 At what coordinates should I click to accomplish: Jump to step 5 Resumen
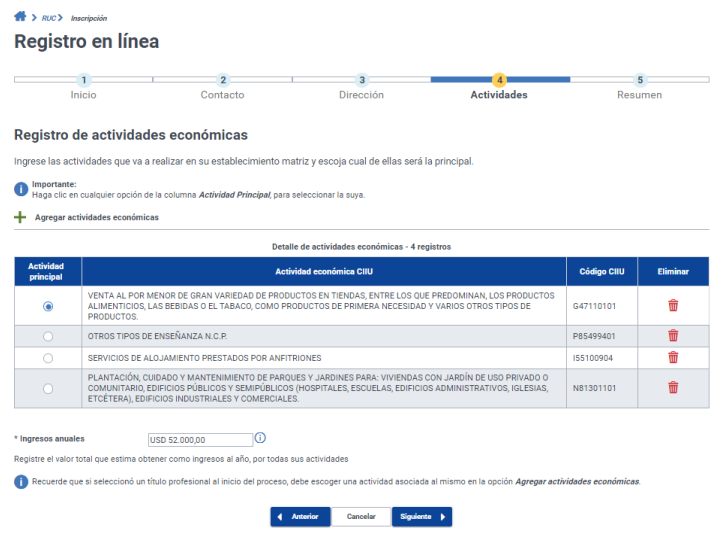click(640, 80)
